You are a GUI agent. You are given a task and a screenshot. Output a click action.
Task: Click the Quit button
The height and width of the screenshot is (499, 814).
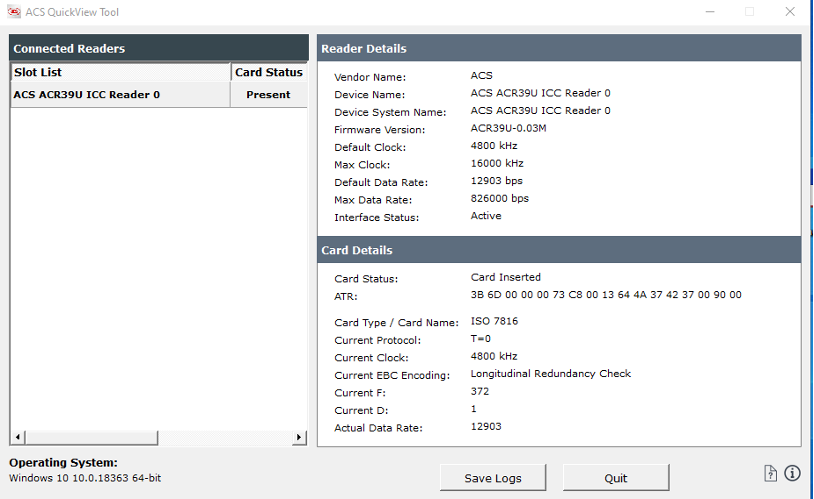(x=616, y=478)
